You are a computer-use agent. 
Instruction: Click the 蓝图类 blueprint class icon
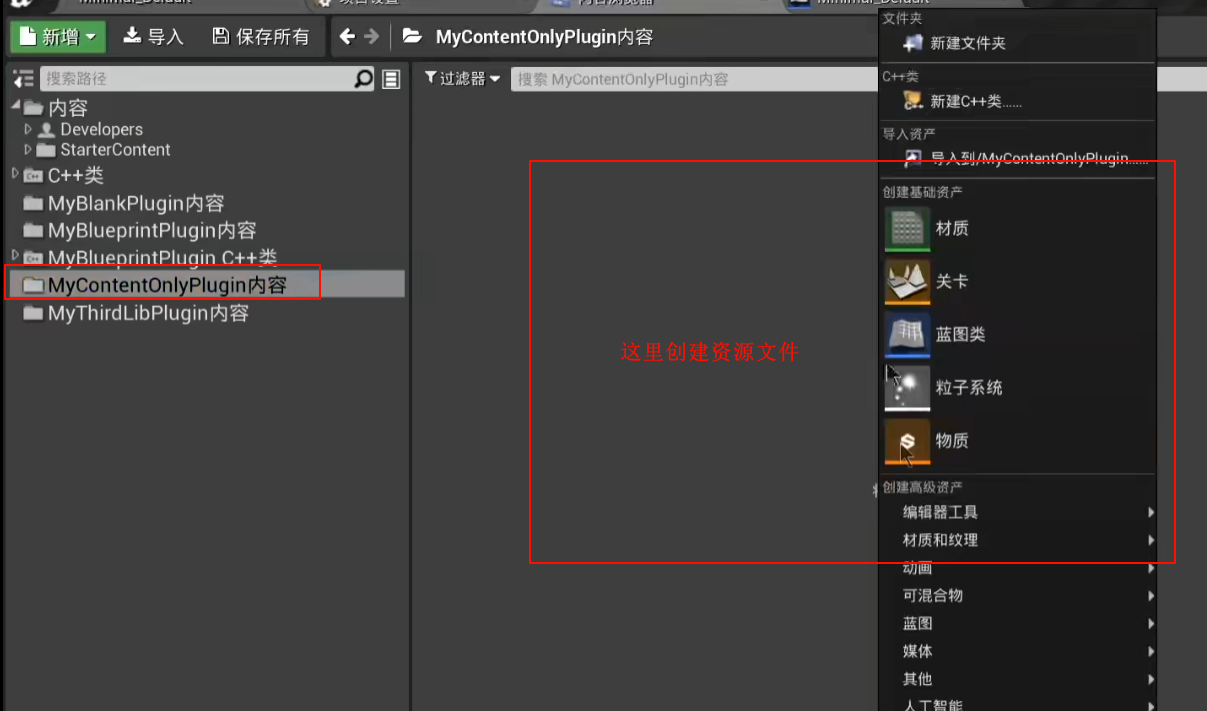(x=908, y=335)
